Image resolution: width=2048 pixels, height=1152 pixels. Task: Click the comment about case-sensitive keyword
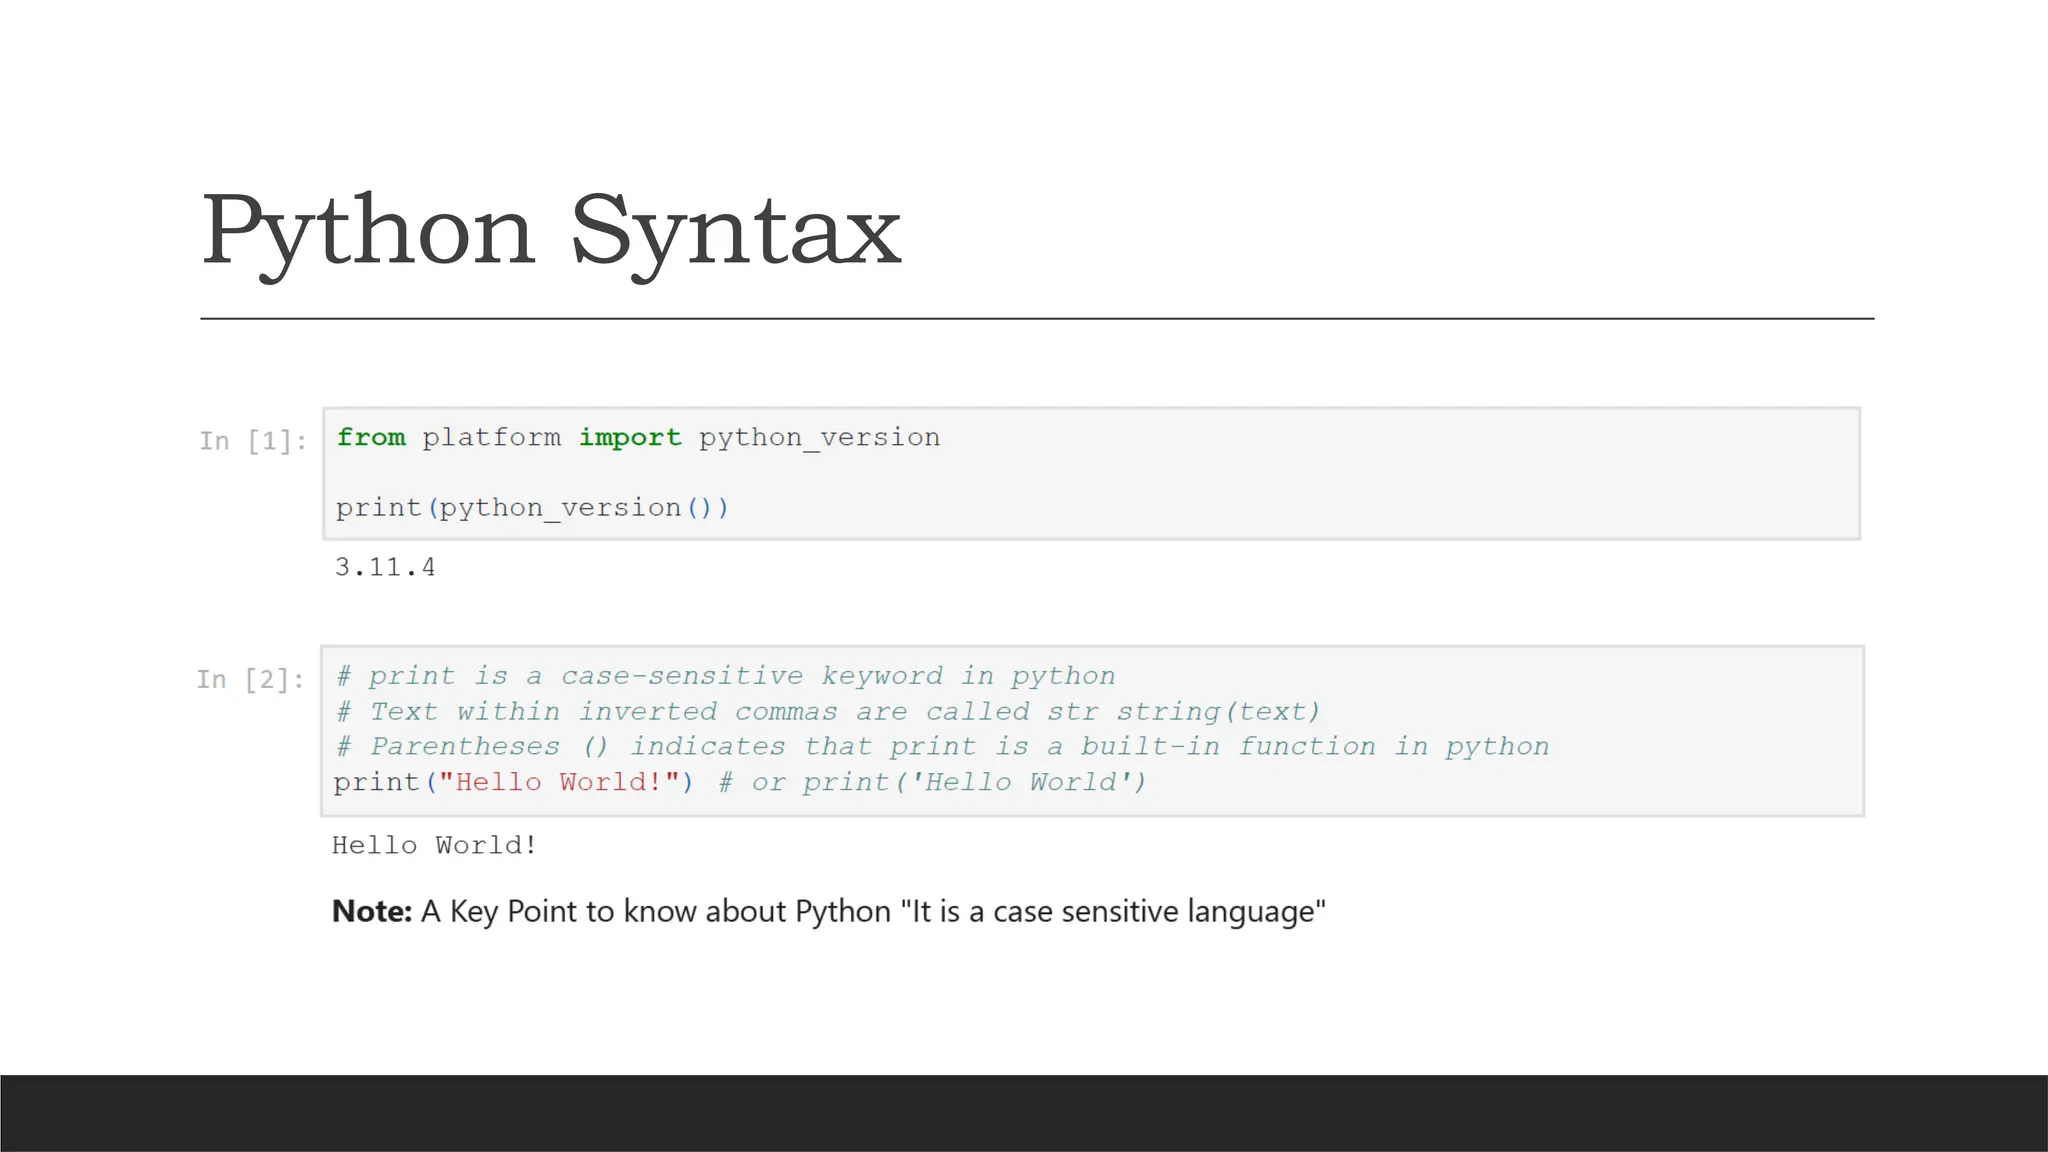tap(726, 676)
